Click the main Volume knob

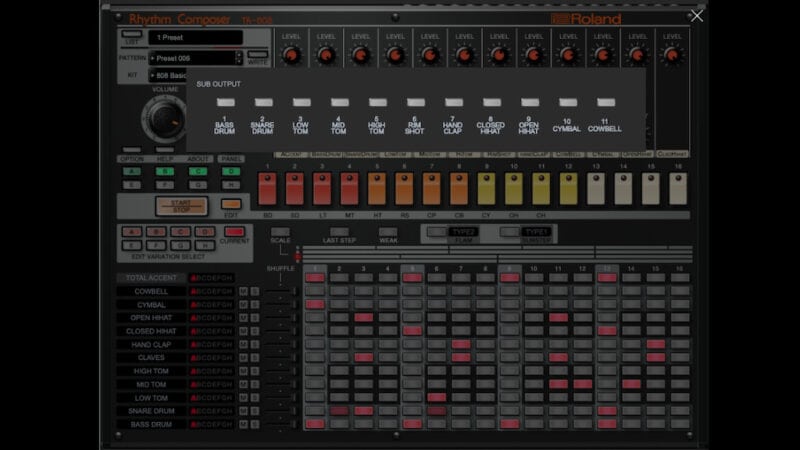165,119
